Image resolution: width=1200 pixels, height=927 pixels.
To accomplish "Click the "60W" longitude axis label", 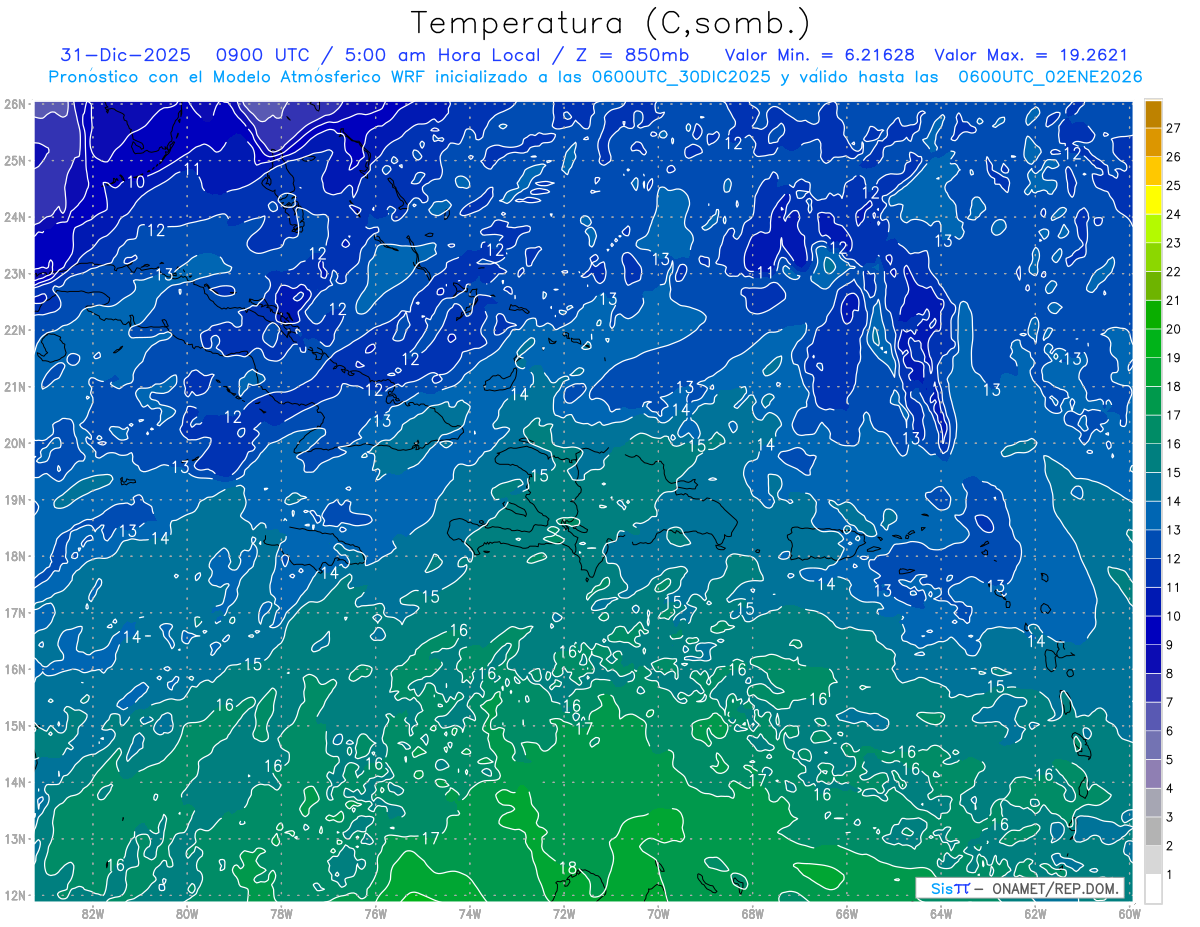I will point(1130,913).
